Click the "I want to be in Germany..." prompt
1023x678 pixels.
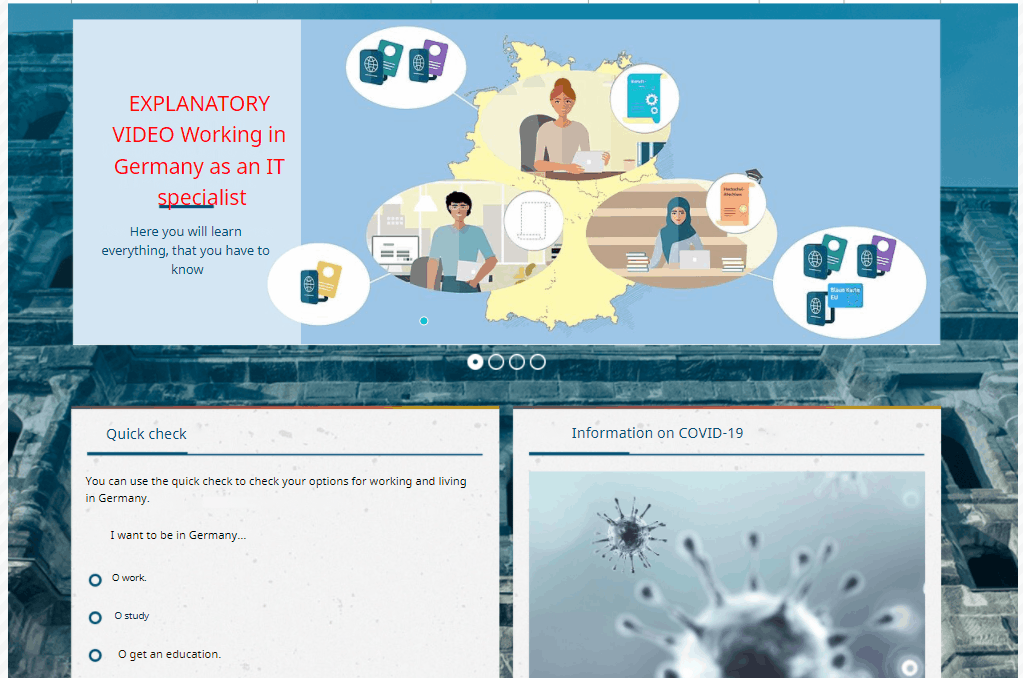pos(178,535)
